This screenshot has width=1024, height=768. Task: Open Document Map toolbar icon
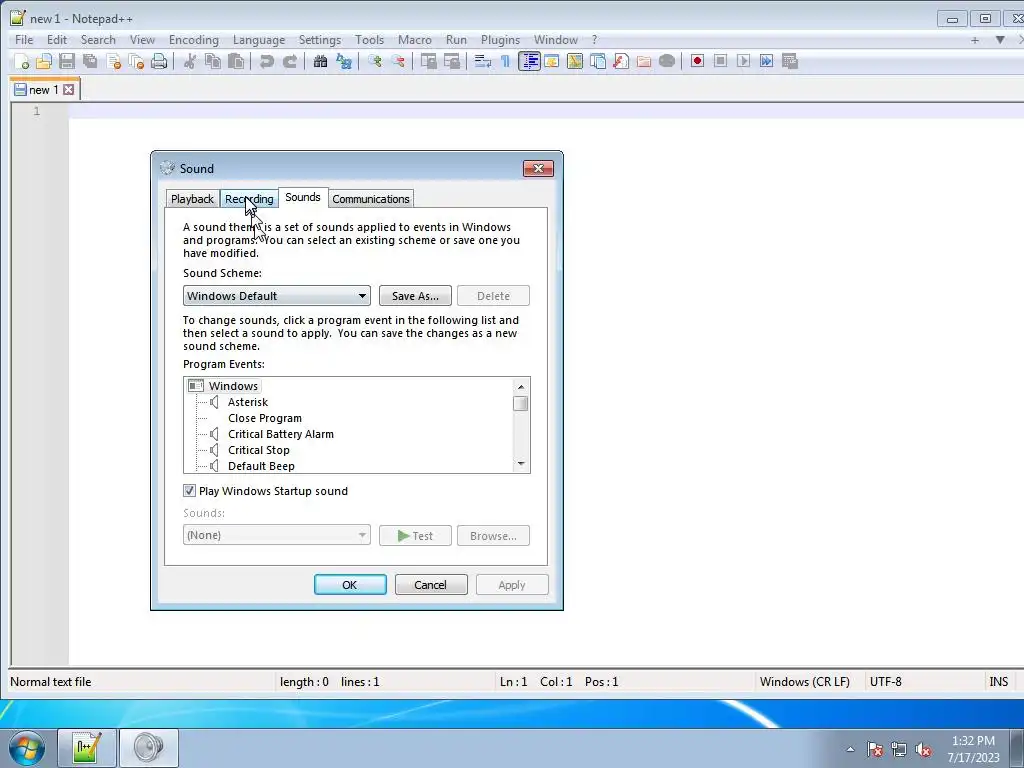click(575, 61)
